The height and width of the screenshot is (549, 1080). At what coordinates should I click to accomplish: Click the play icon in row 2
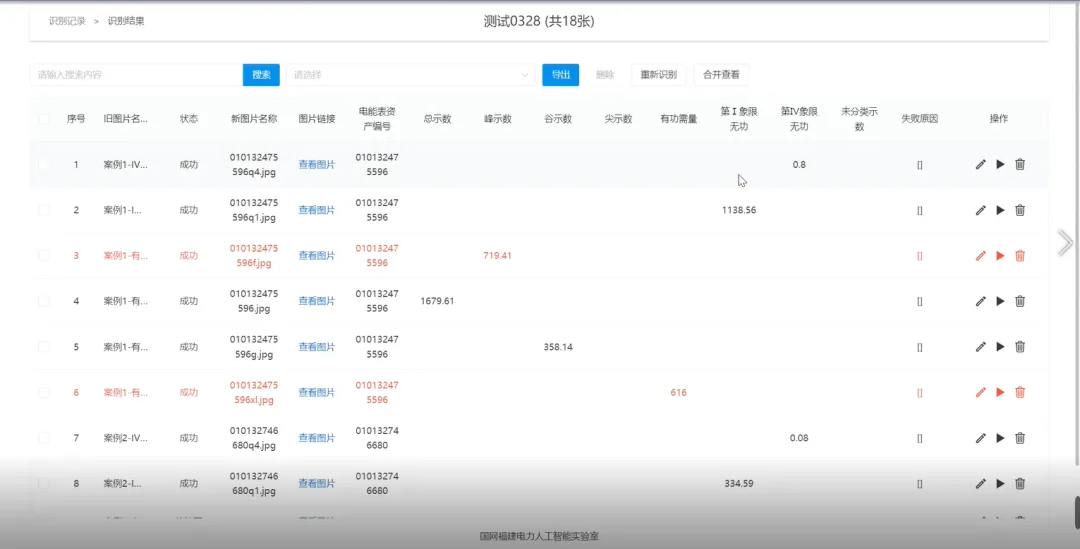click(1000, 210)
